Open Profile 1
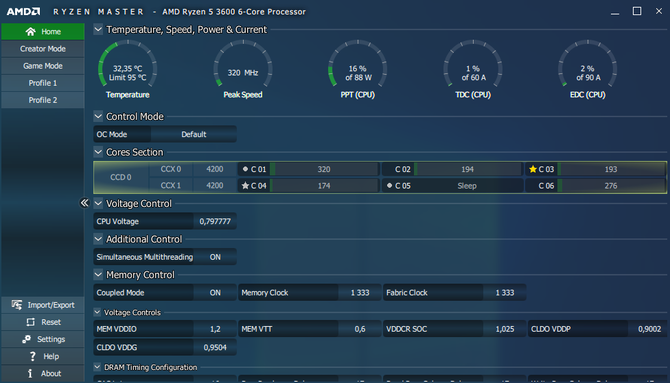 [43, 83]
